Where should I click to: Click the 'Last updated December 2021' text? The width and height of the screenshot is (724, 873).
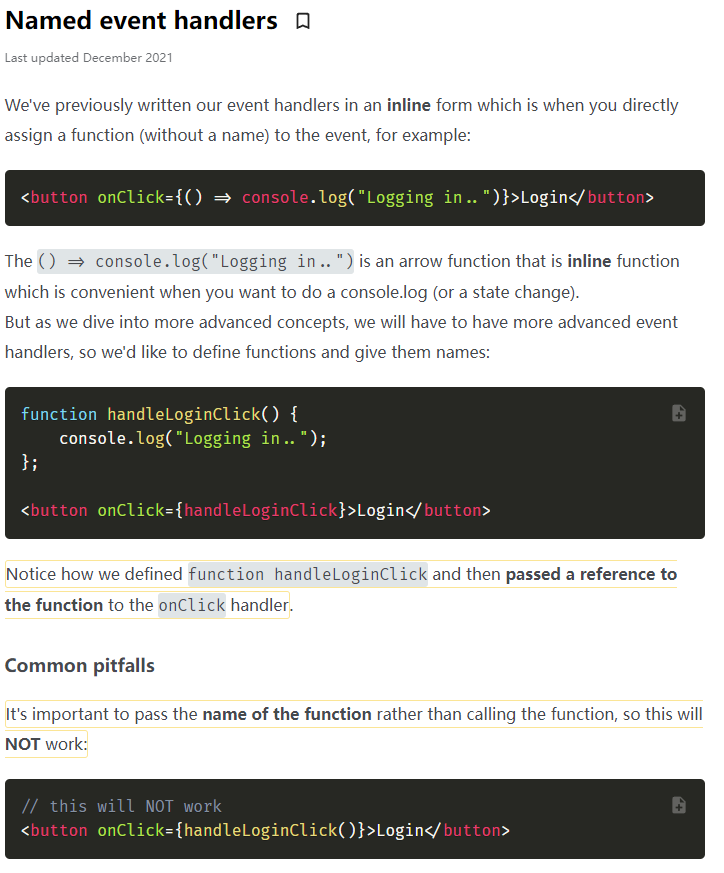coord(88,58)
